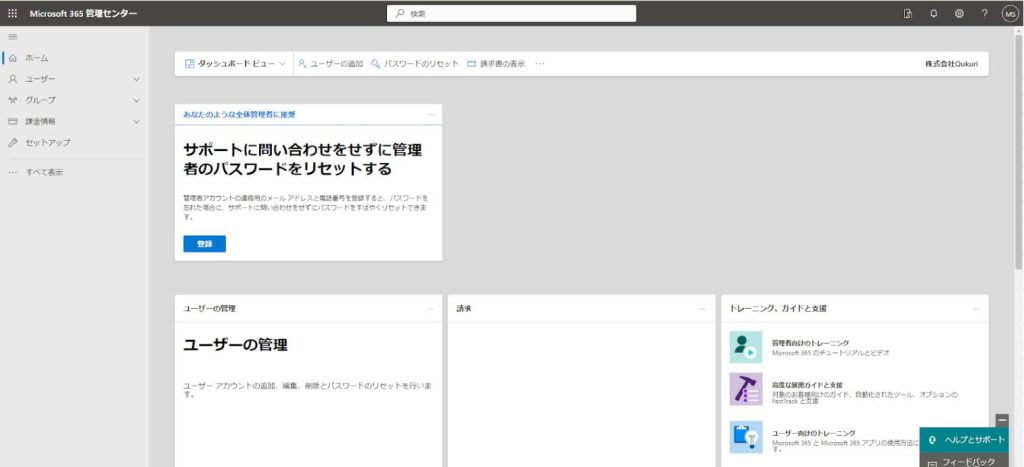
Task: Open the ダッシュボード ビュー dropdown
Action: [x=235, y=63]
